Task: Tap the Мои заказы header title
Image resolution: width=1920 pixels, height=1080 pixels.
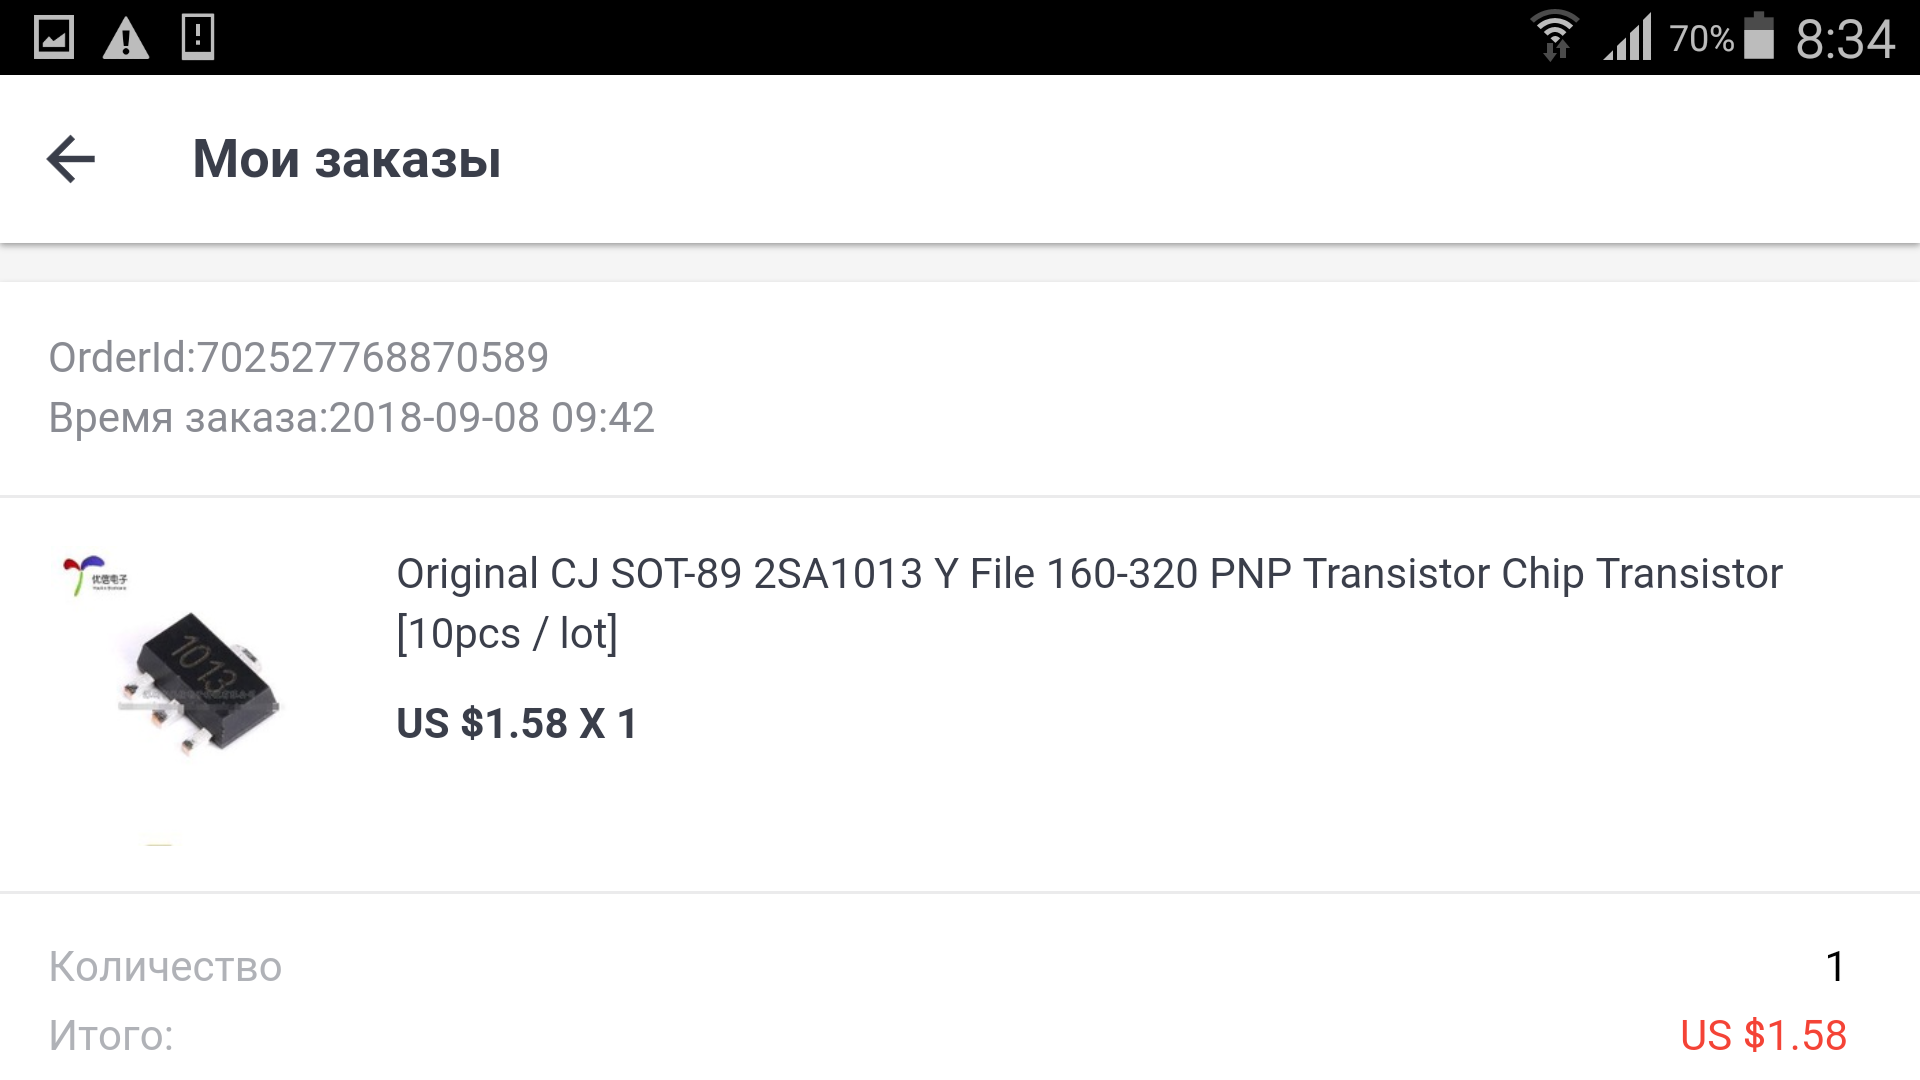Action: point(347,159)
